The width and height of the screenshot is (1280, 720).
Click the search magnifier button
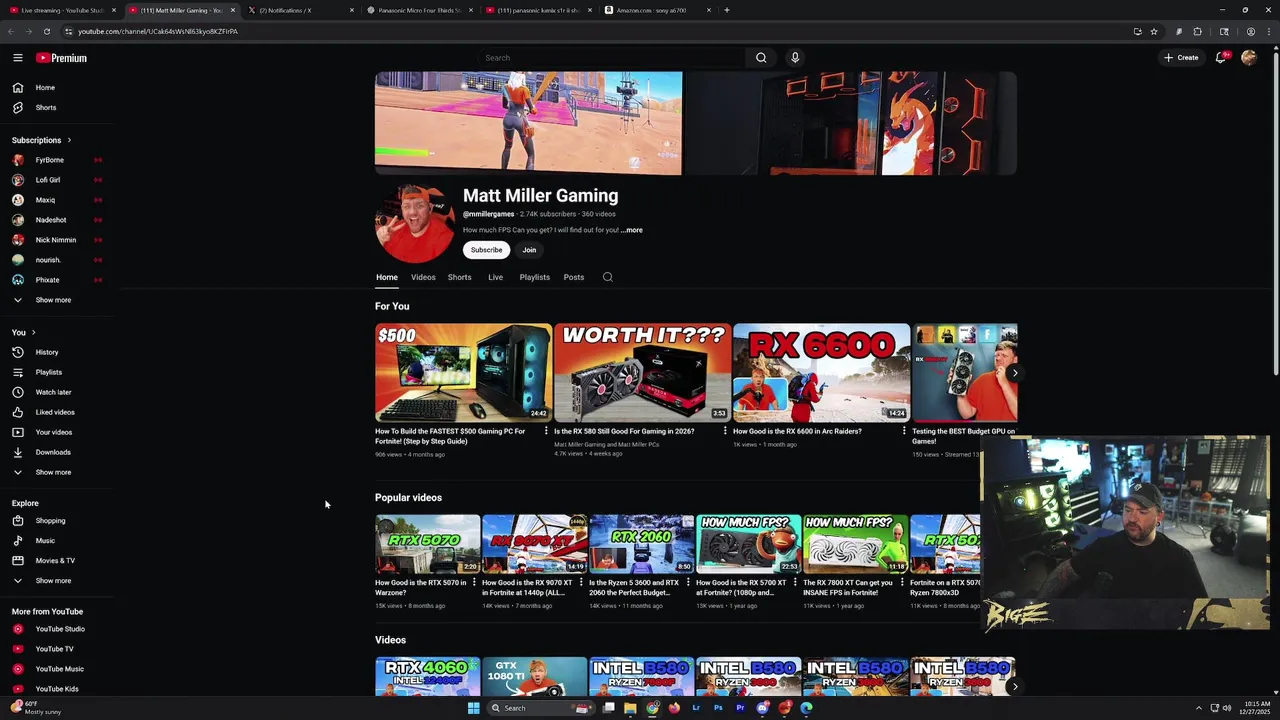coord(761,58)
